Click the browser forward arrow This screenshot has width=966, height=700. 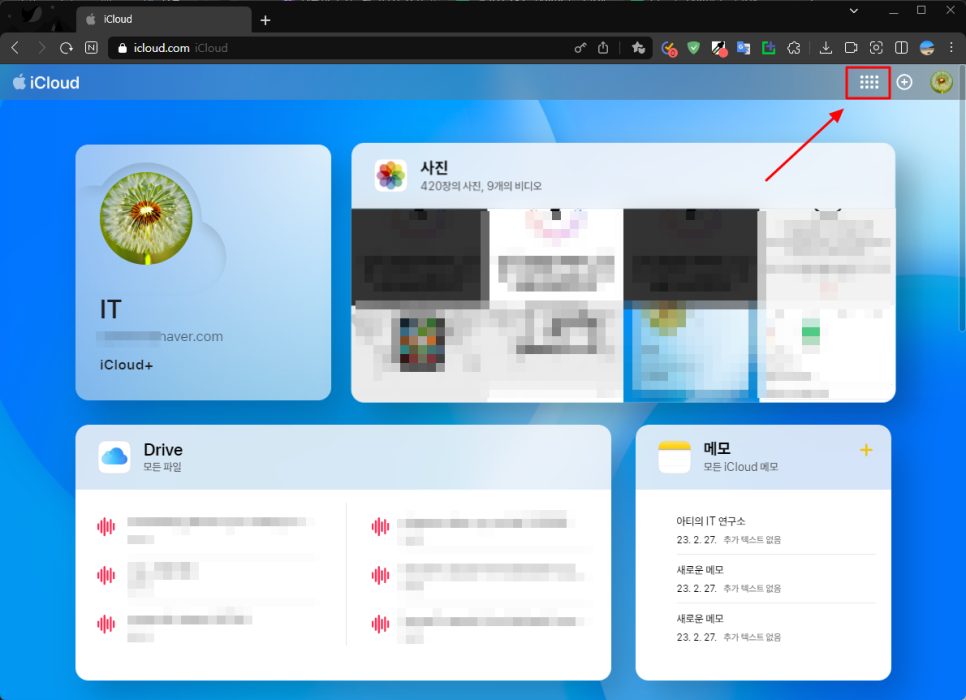(x=41, y=47)
